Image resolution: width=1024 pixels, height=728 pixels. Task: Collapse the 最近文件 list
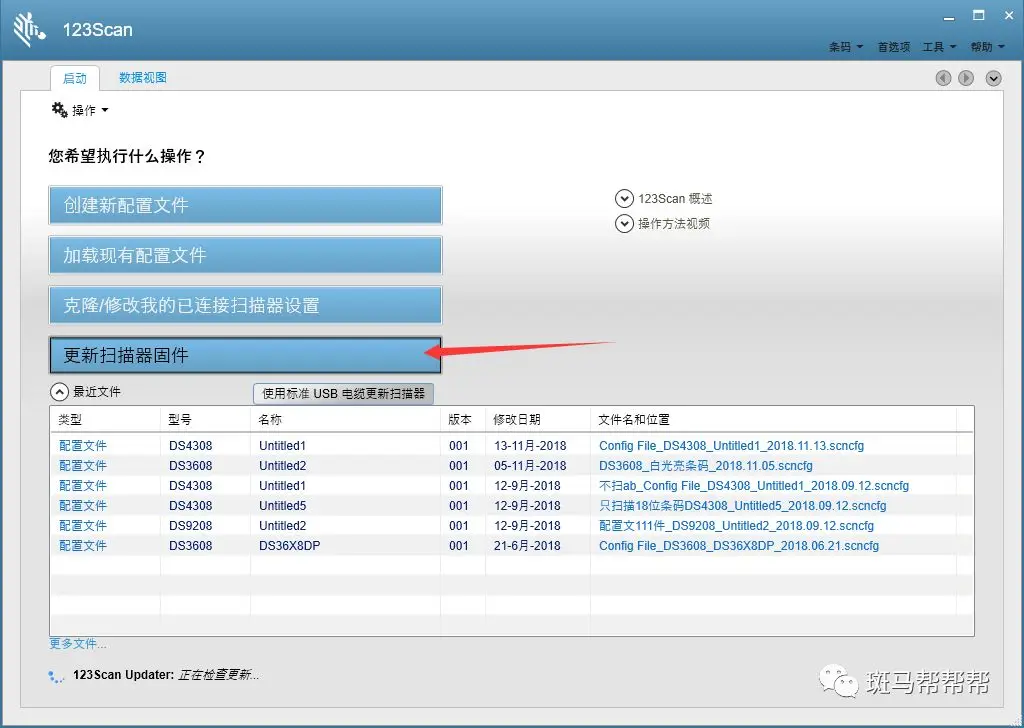[59, 392]
